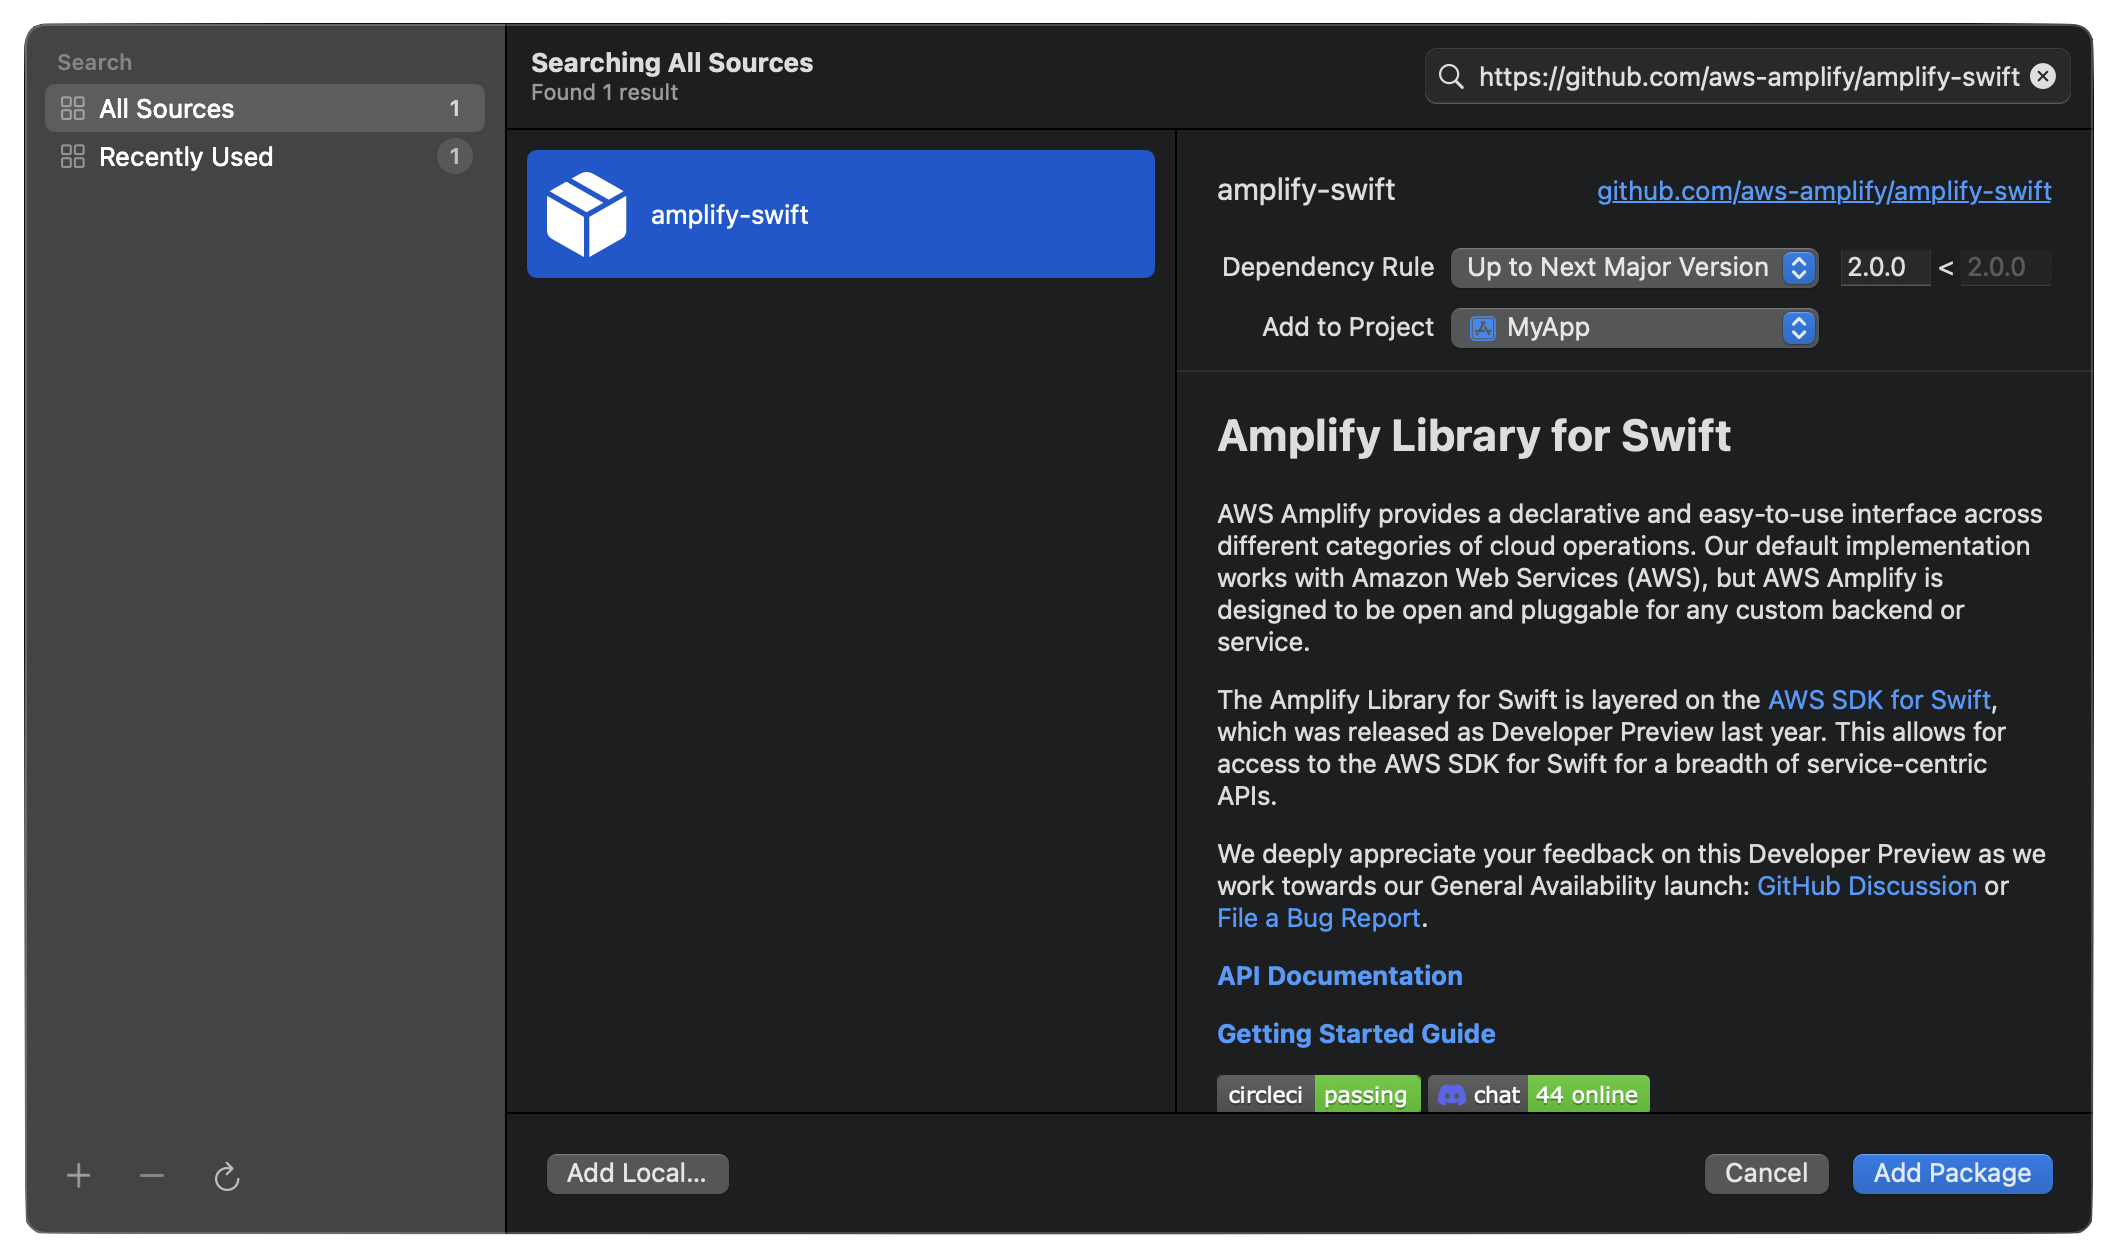Open the Dependency Rule dropdown
Viewport: 2125px width, 1259px height.
click(1634, 268)
